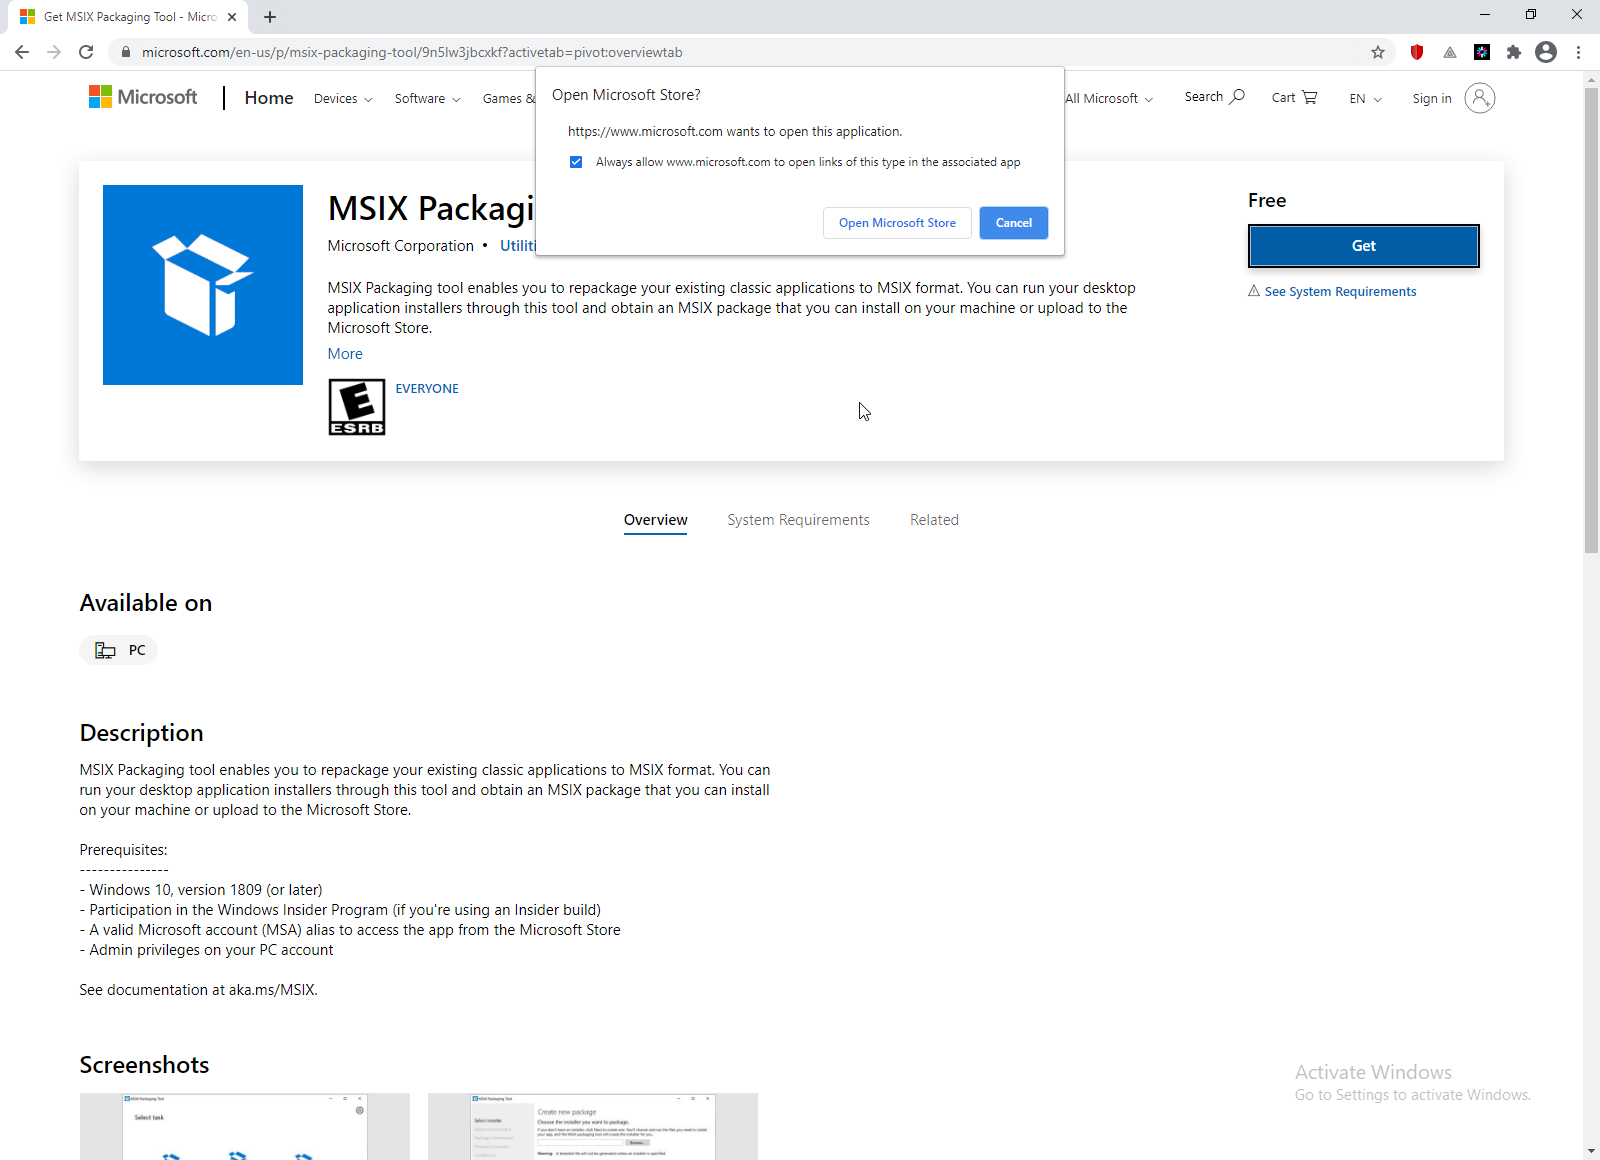This screenshot has height=1160, width=1600.
Task: View the site lock icon in address bar
Action: coord(125,52)
